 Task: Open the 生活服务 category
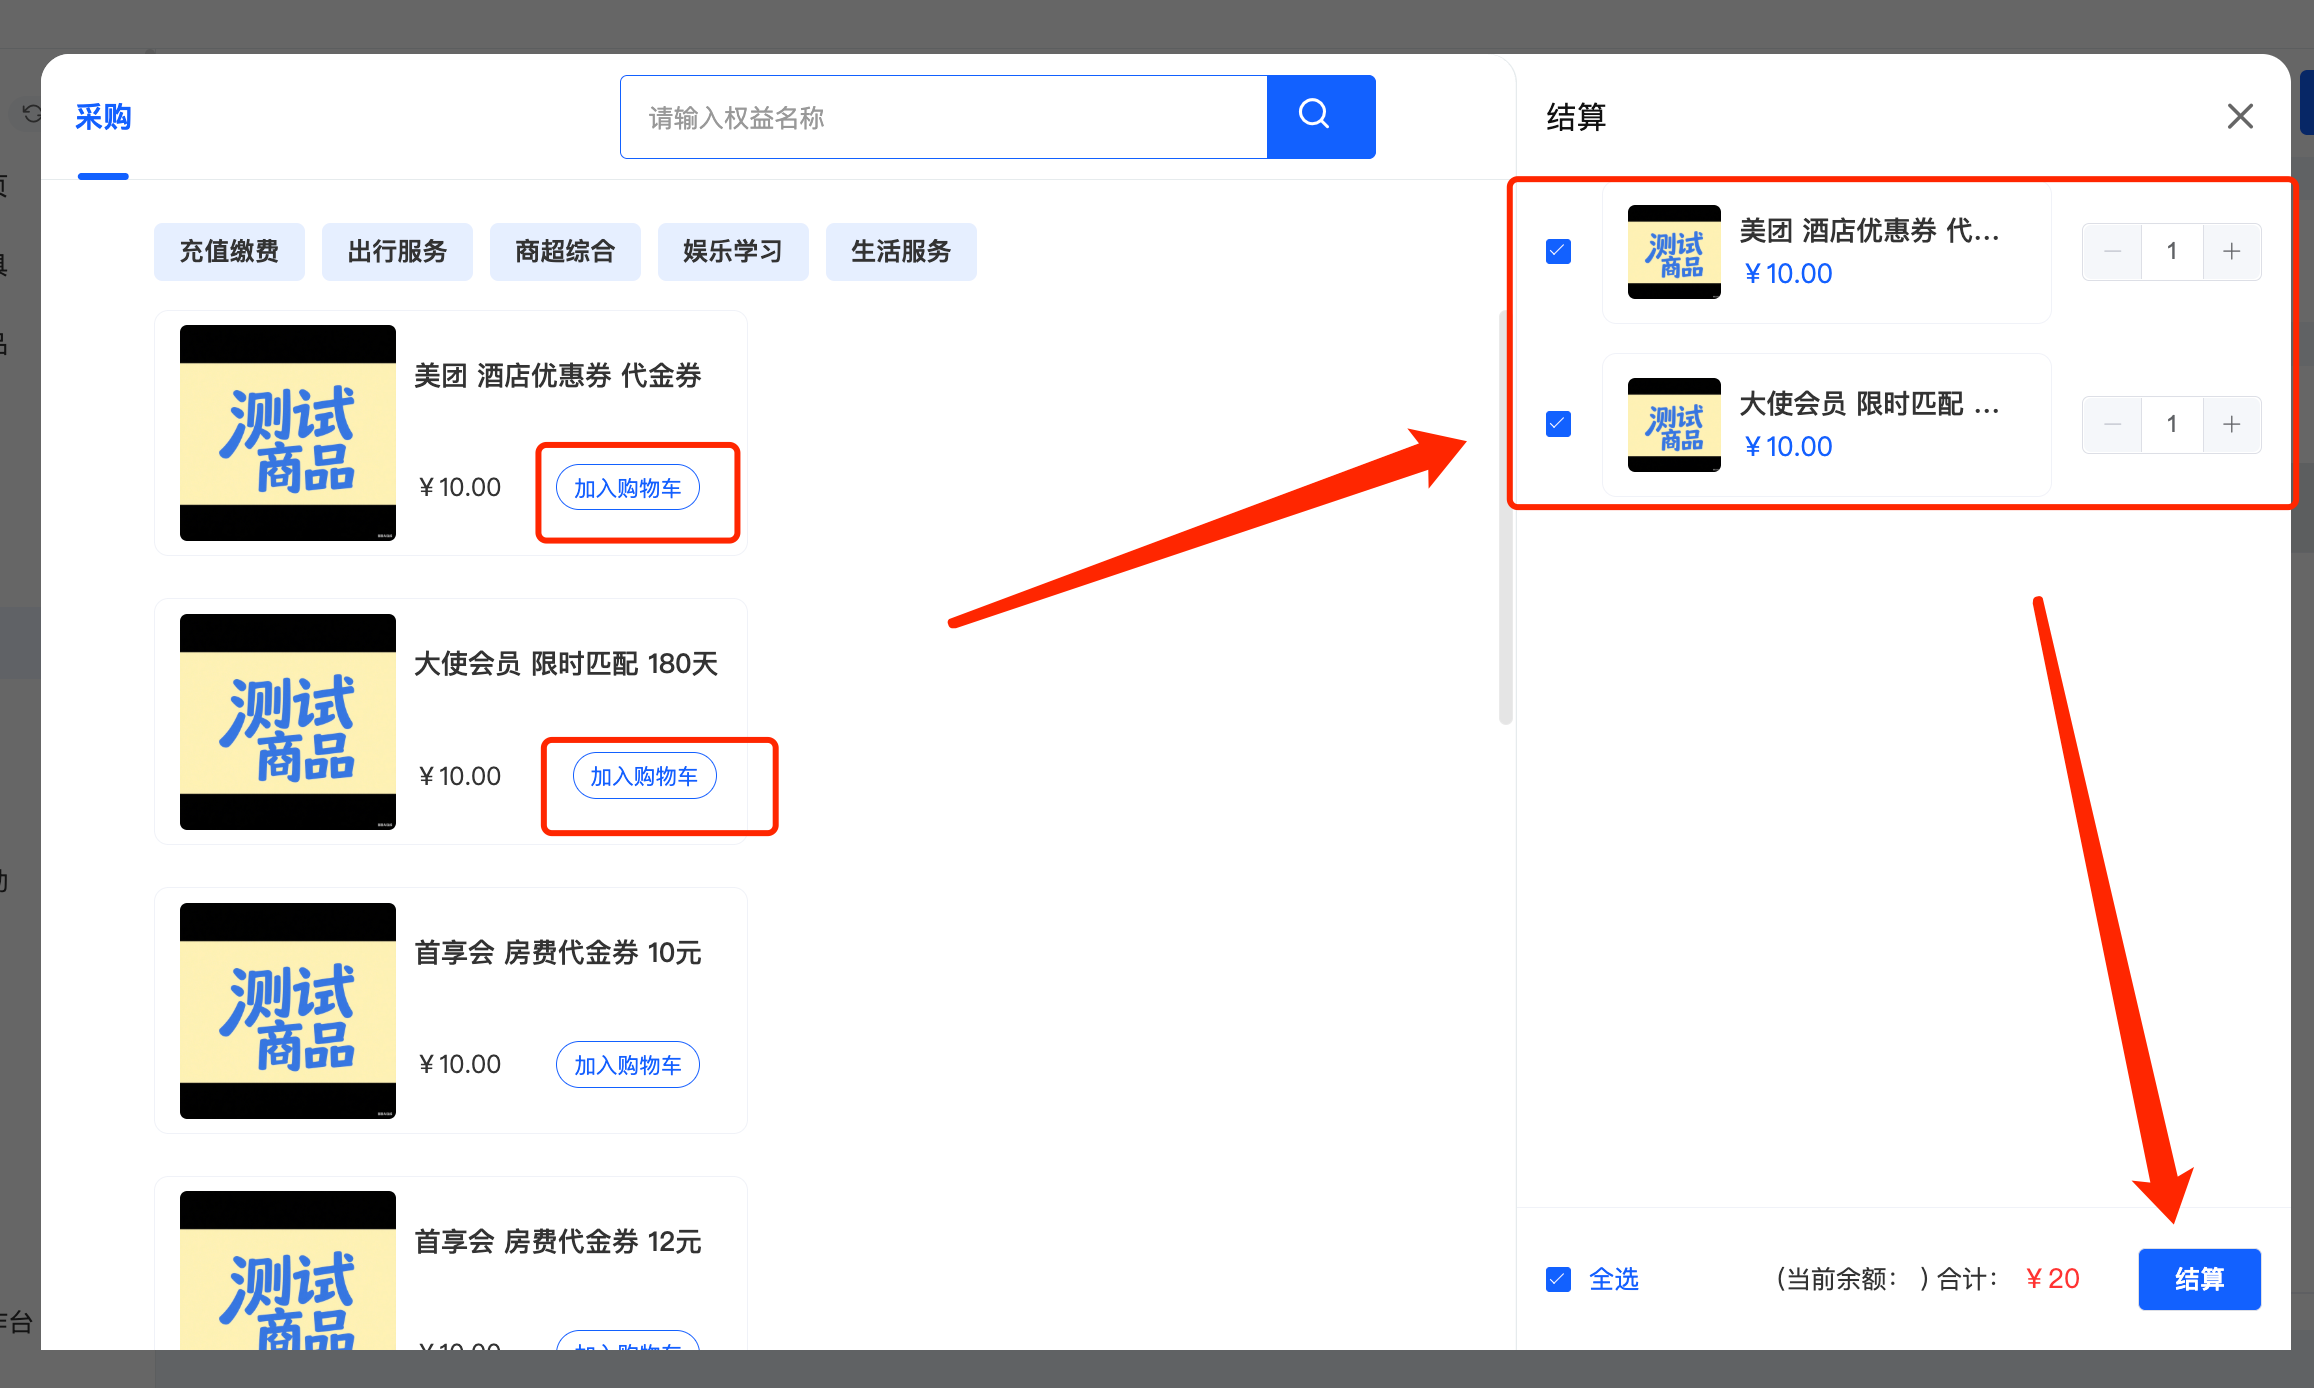pyautogui.click(x=901, y=251)
